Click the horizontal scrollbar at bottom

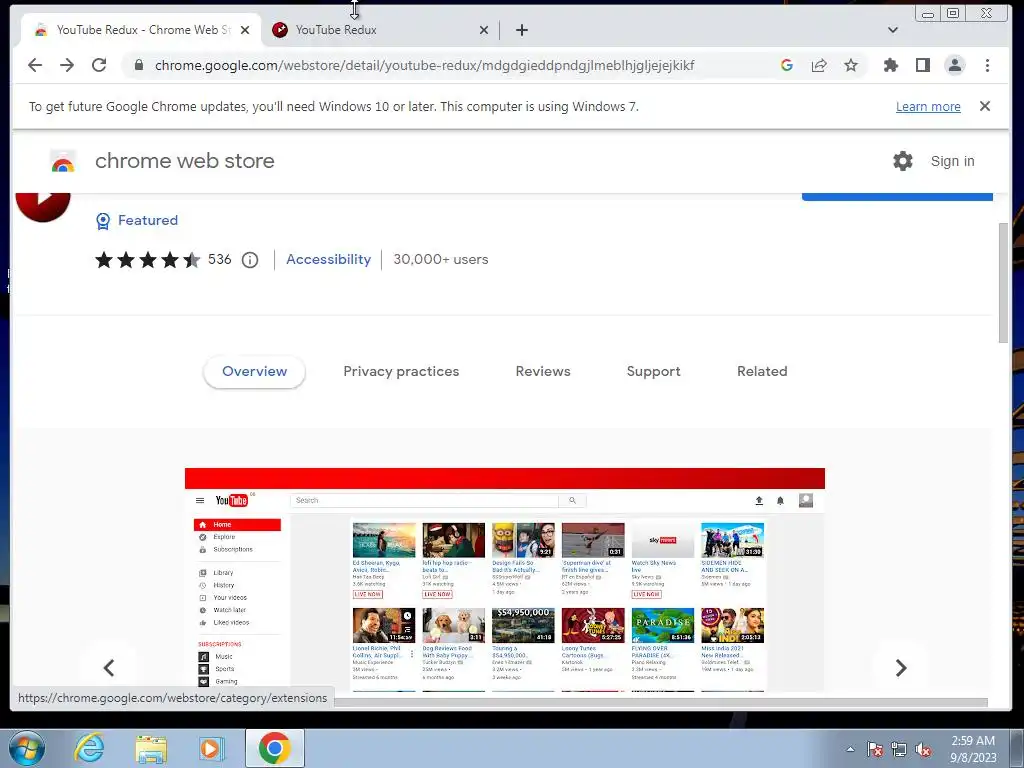tap(660, 702)
